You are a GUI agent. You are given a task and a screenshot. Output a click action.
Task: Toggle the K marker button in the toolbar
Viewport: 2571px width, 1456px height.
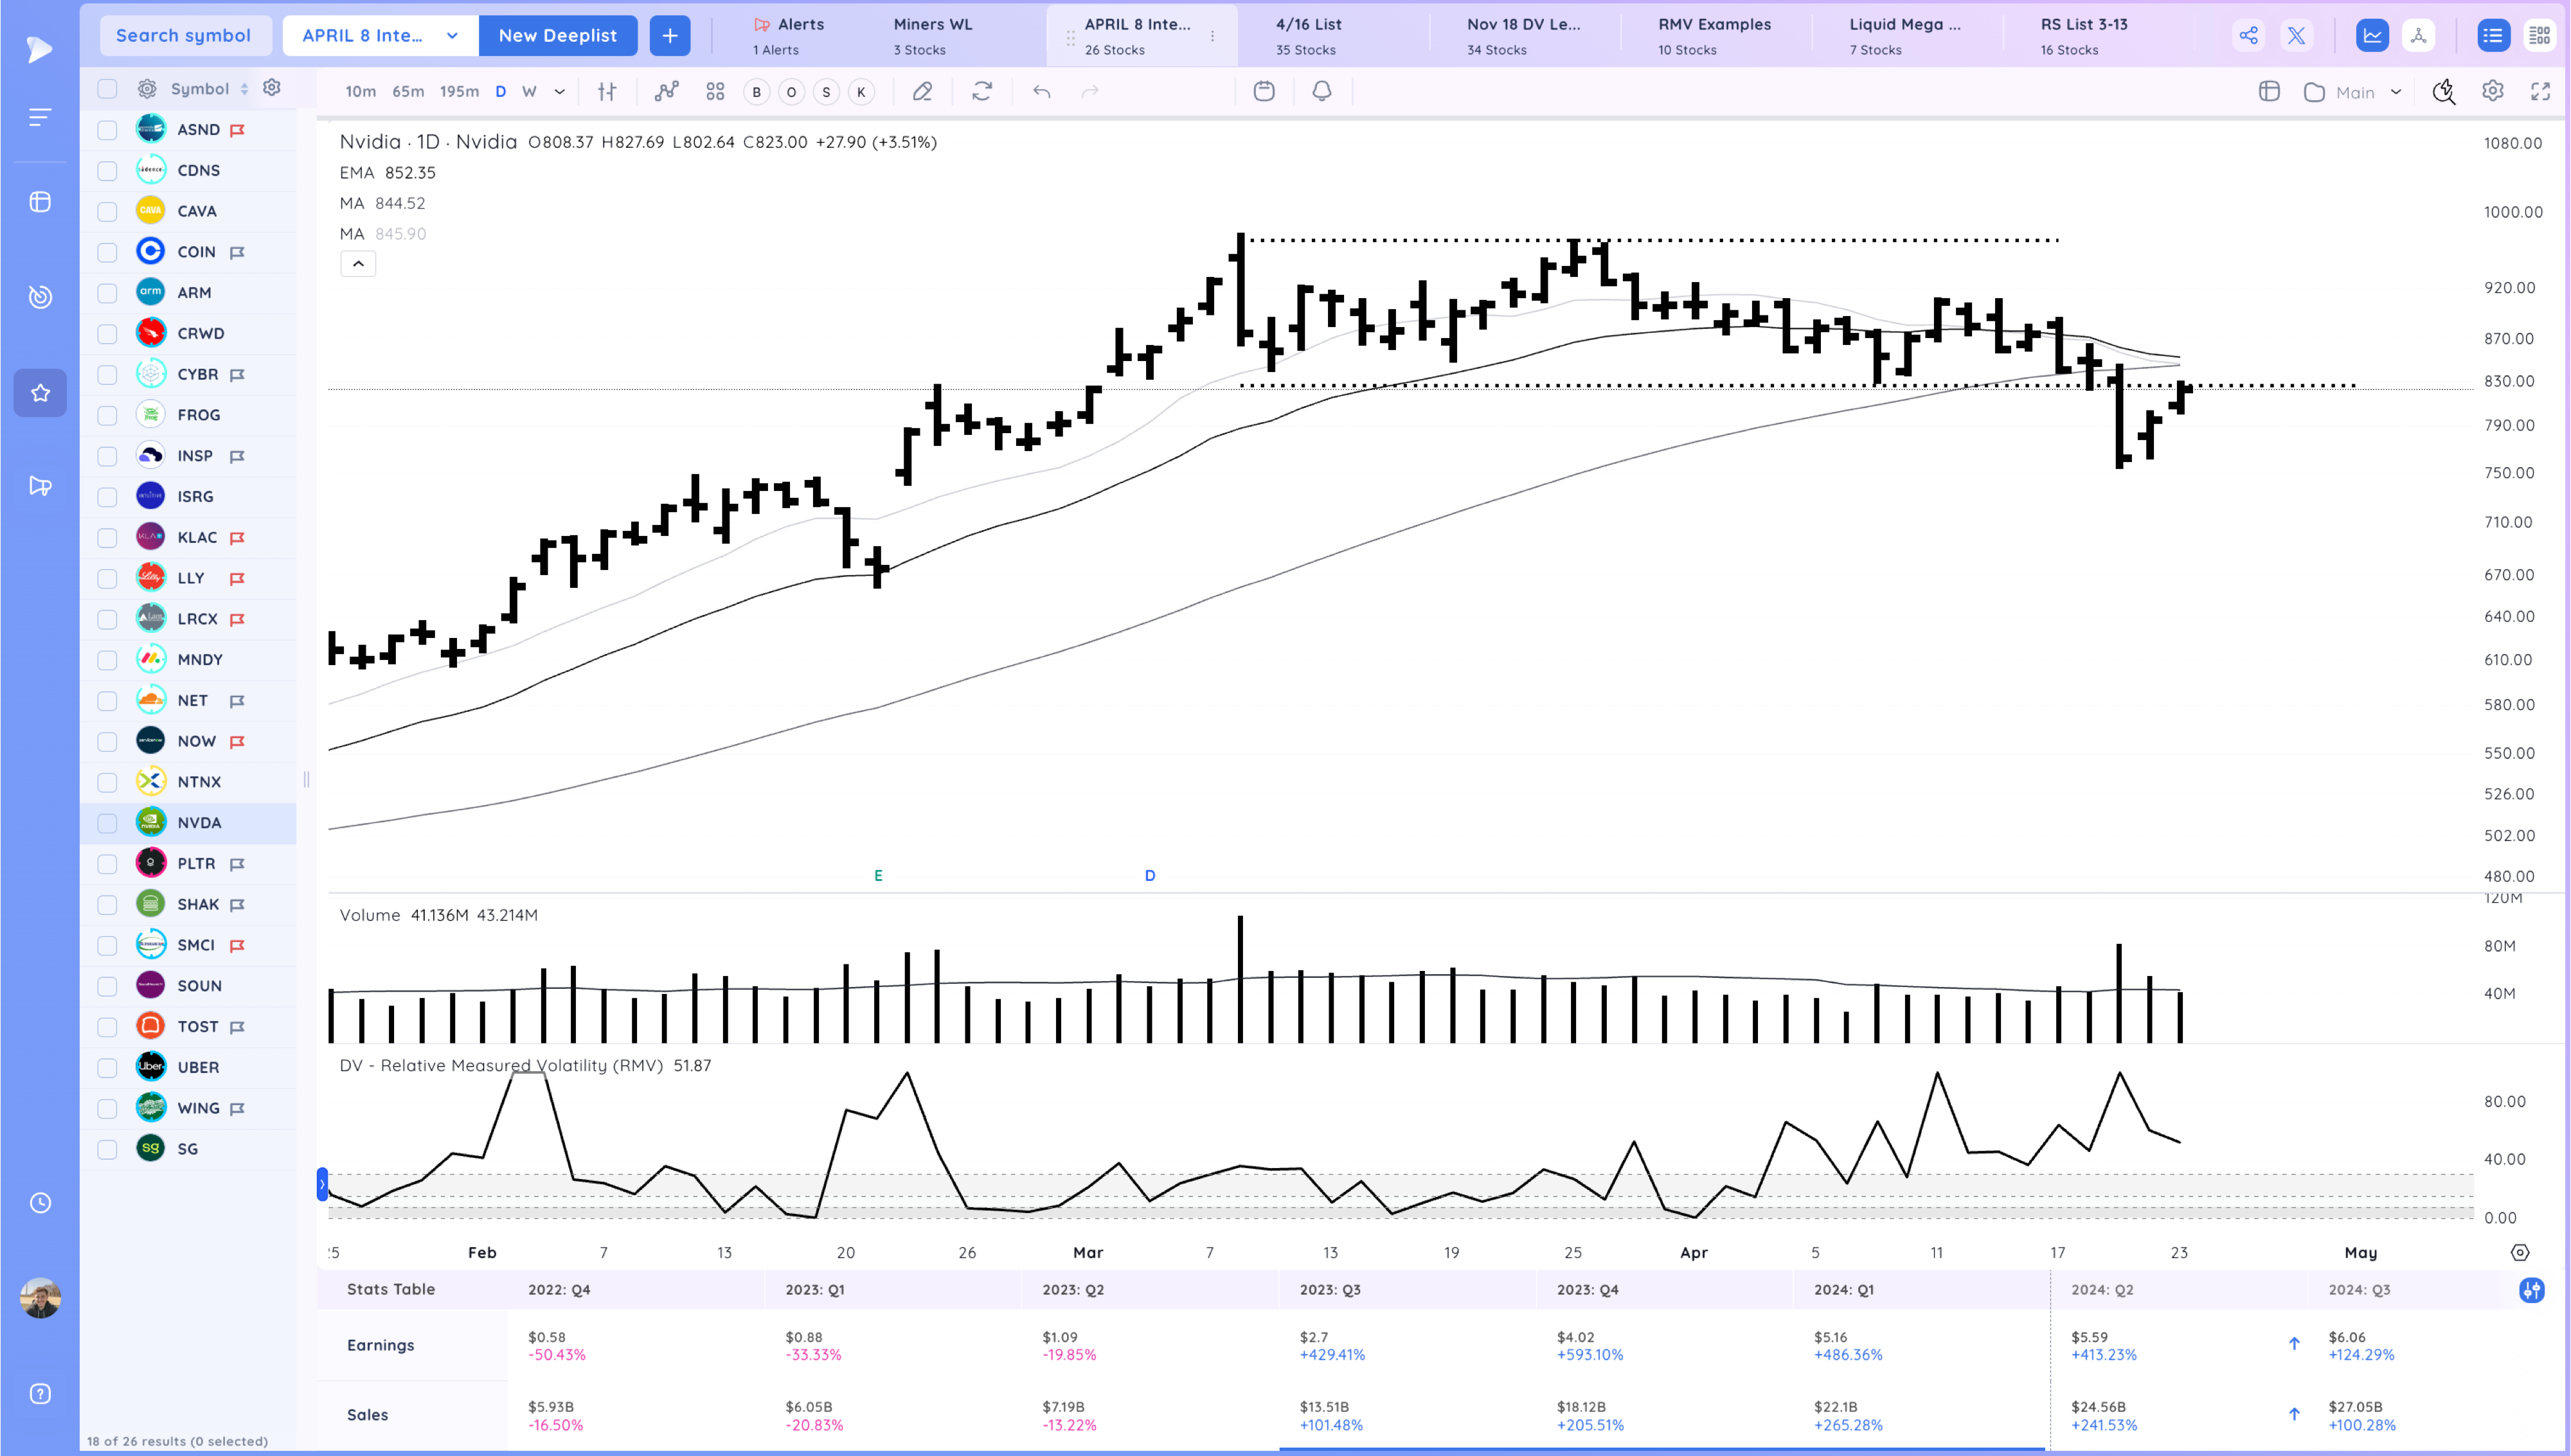[x=861, y=92]
